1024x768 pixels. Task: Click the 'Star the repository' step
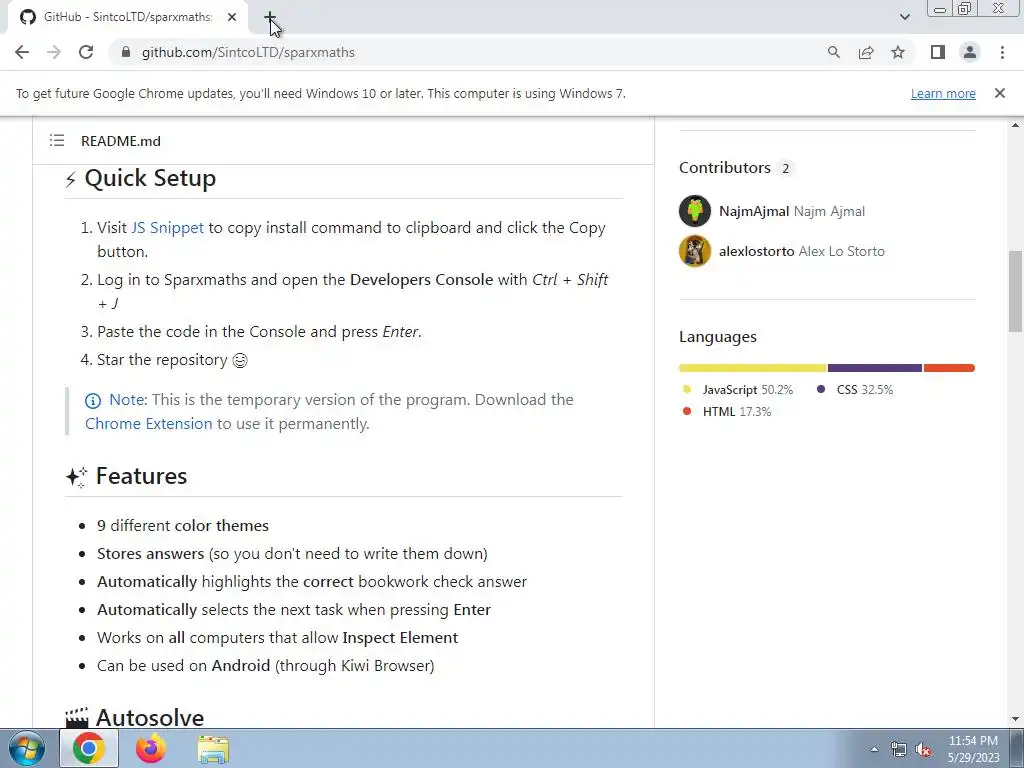pos(172,360)
